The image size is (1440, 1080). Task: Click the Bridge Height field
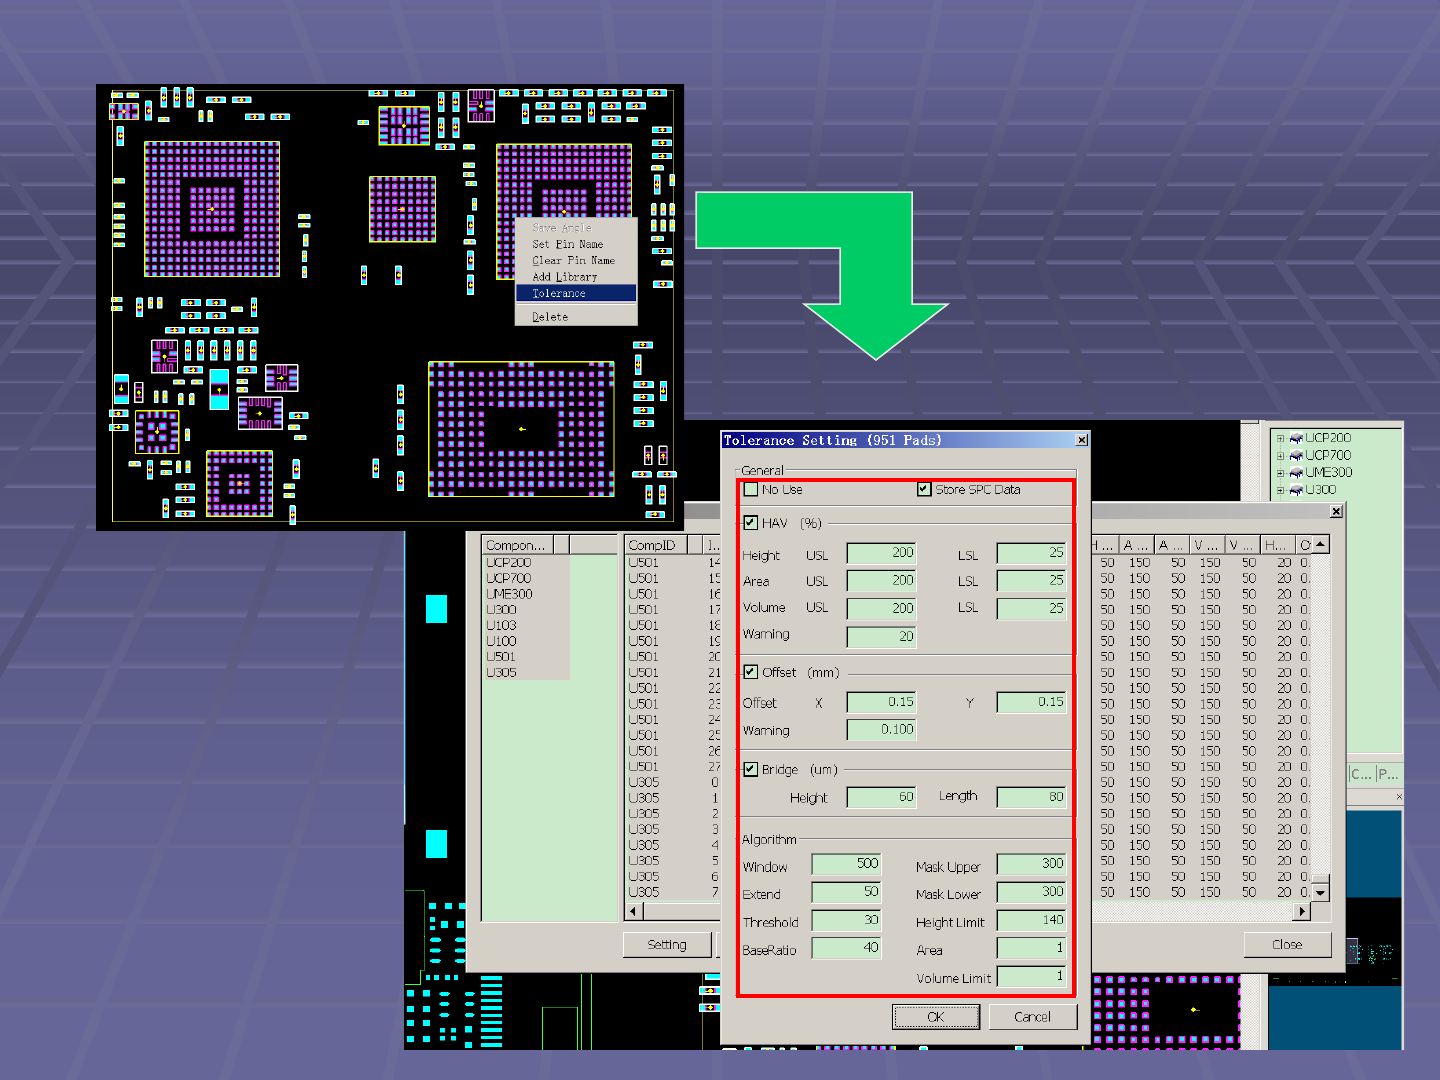[x=882, y=798]
